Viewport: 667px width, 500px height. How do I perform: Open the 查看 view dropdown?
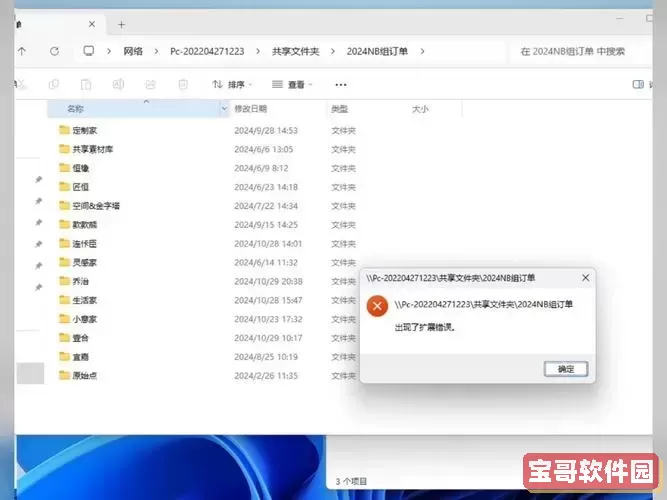pyautogui.click(x=292, y=85)
